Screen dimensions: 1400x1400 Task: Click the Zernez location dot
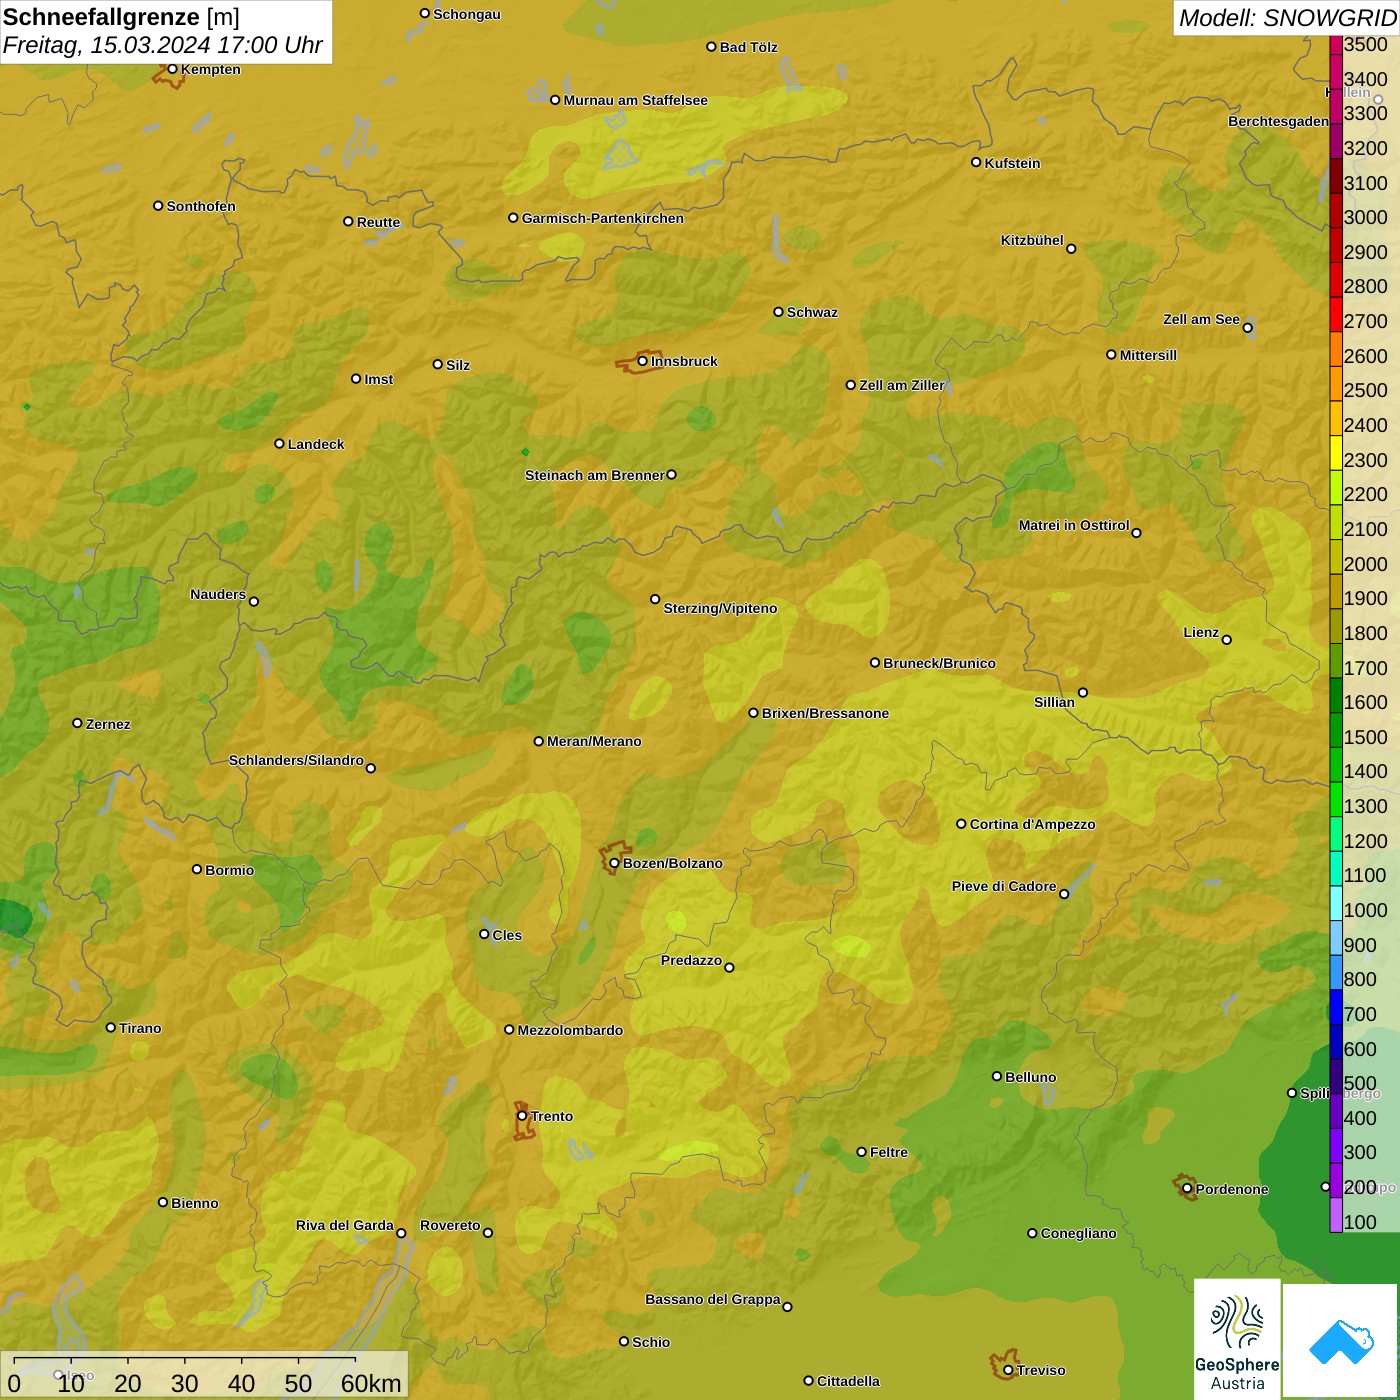coord(77,723)
